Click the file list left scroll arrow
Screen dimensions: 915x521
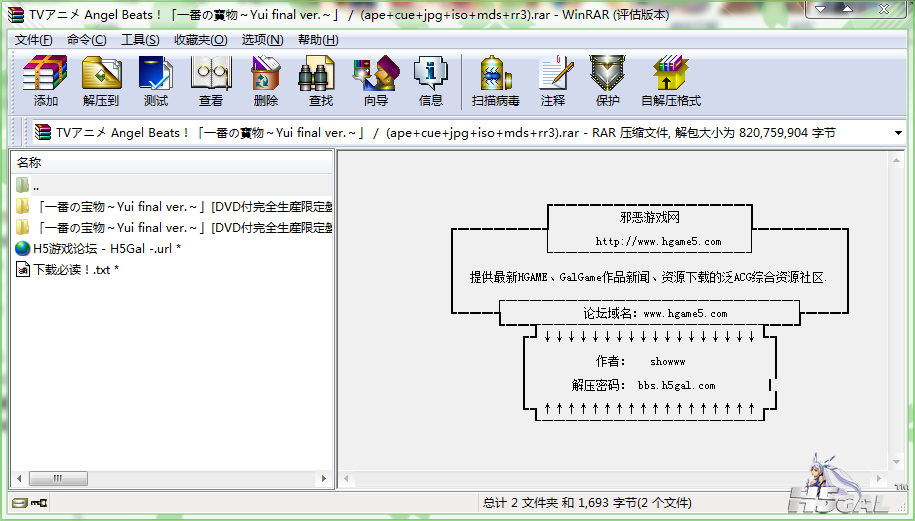tap(20, 478)
